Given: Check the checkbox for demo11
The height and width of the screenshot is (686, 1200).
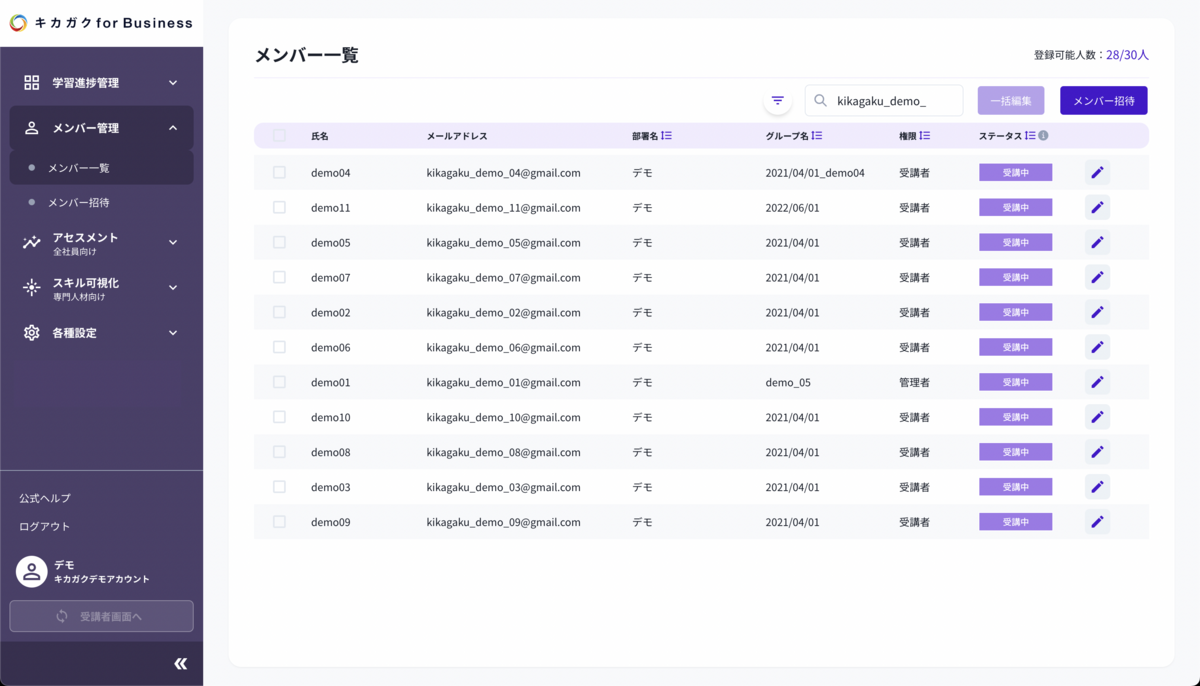Looking at the screenshot, I should coord(279,208).
